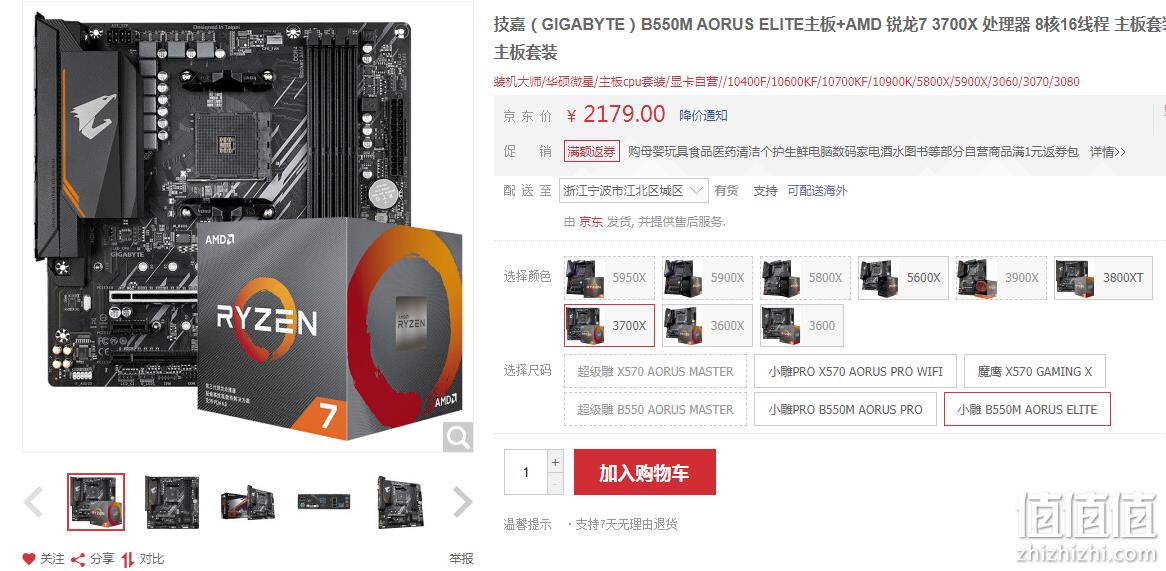This screenshot has width=1166, height=571.
Task: Select the second motherboard thumbnail image
Action: point(172,502)
